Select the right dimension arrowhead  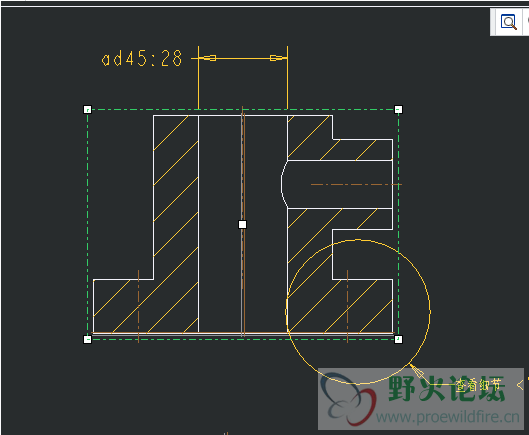click(x=278, y=58)
